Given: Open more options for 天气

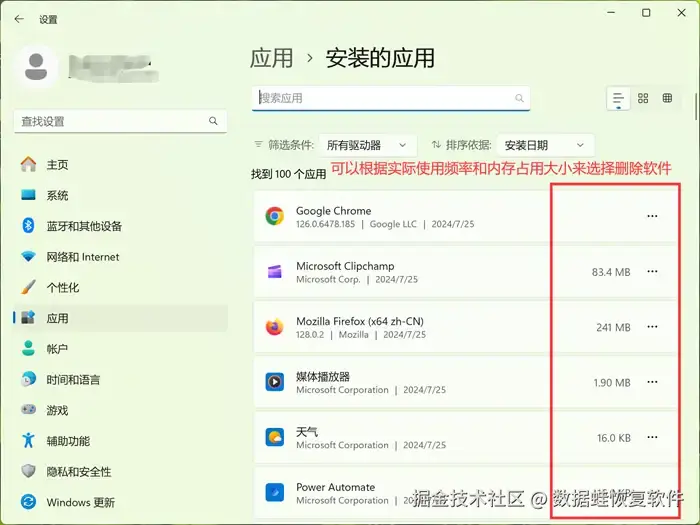Looking at the screenshot, I should pos(652,438).
